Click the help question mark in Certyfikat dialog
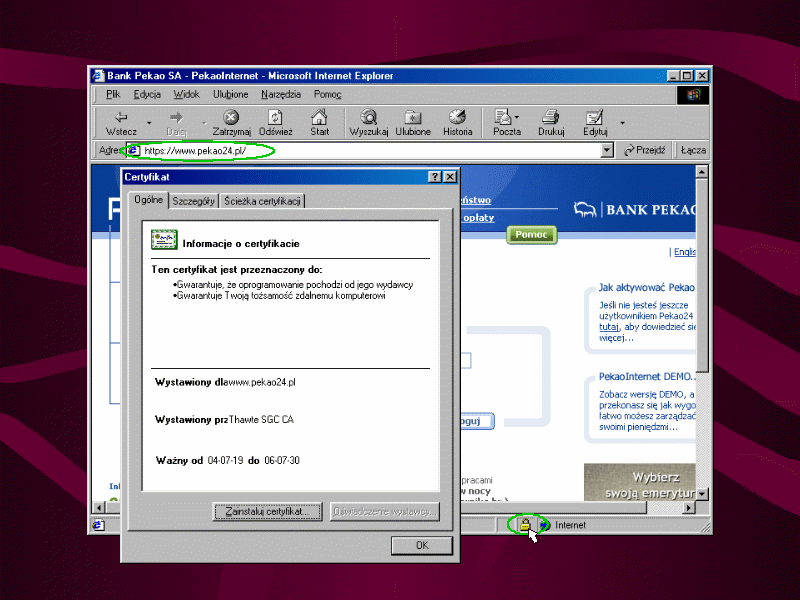800x600 pixels. point(434,177)
